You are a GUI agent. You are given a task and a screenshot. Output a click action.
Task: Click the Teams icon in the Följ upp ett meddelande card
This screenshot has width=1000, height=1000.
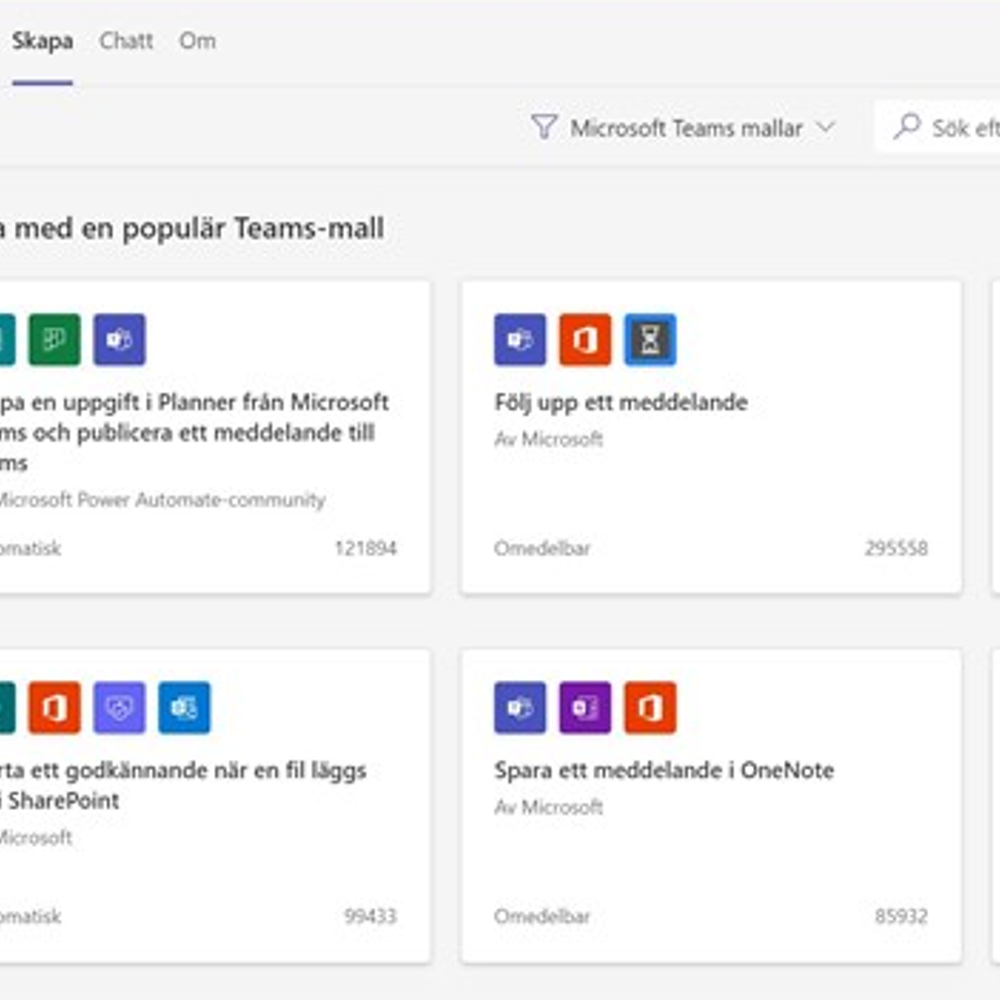[x=520, y=339]
